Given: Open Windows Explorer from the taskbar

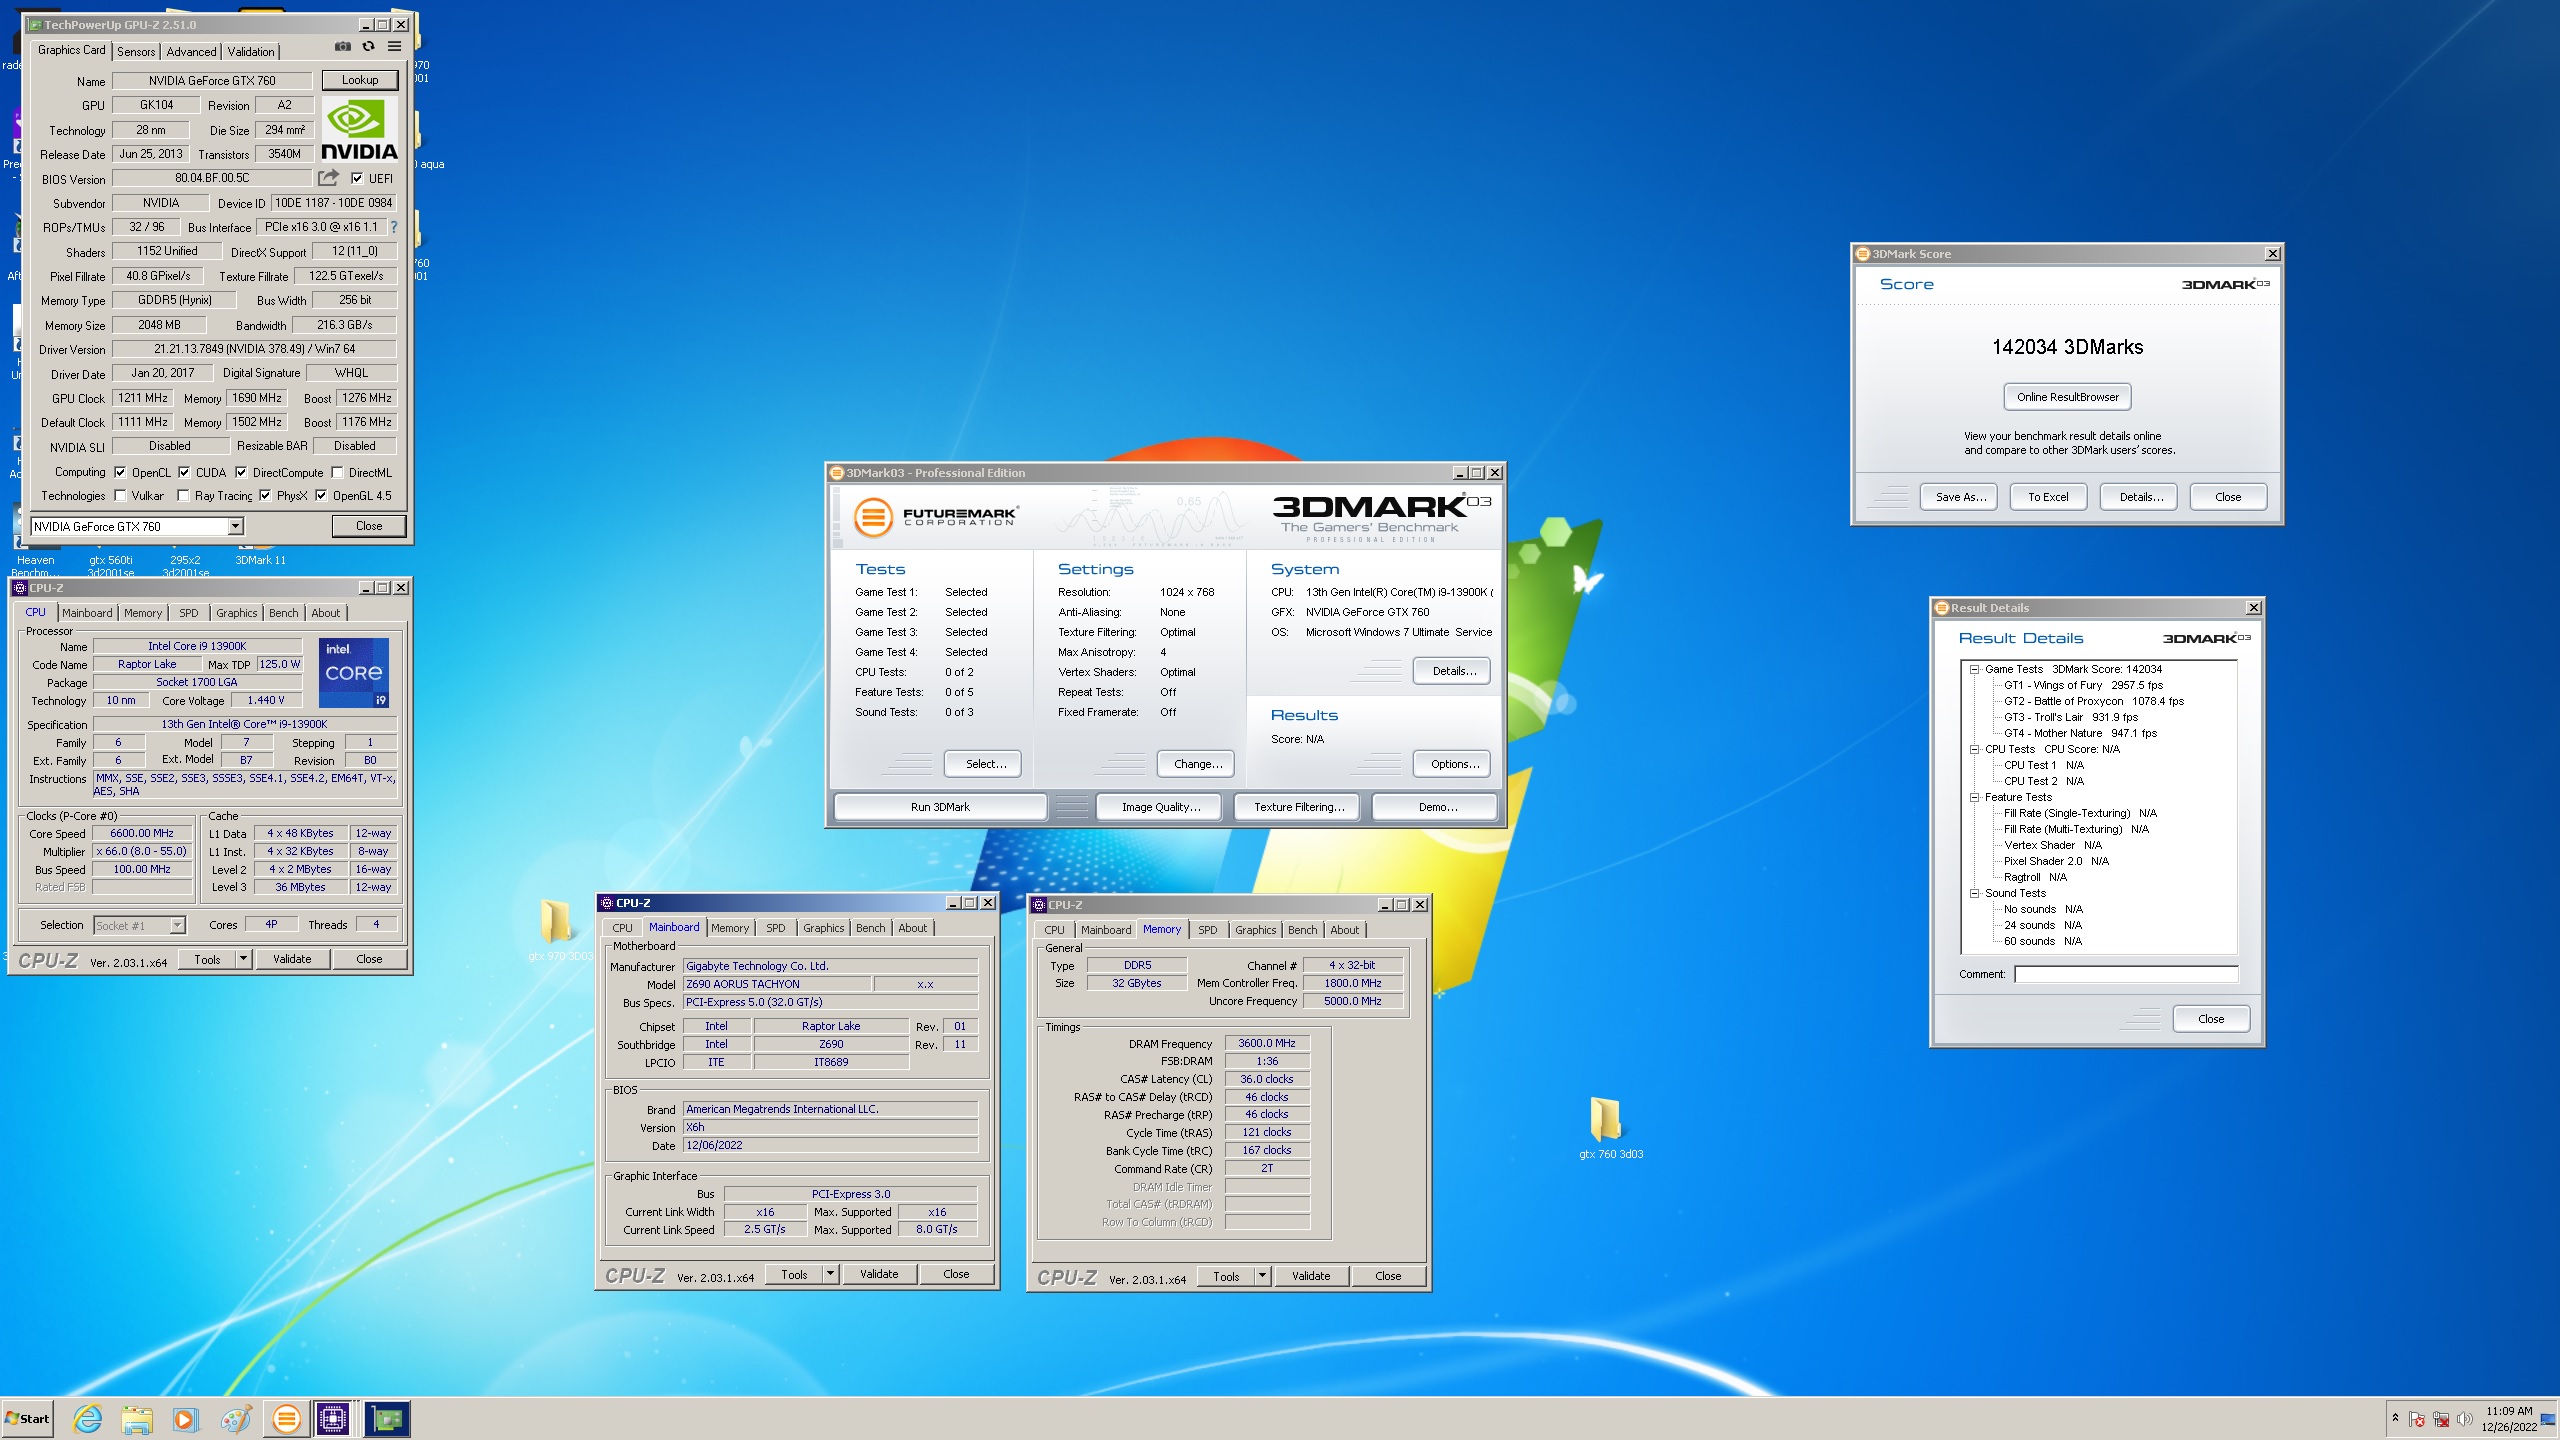Looking at the screenshot, I should tap(137, 1418).
